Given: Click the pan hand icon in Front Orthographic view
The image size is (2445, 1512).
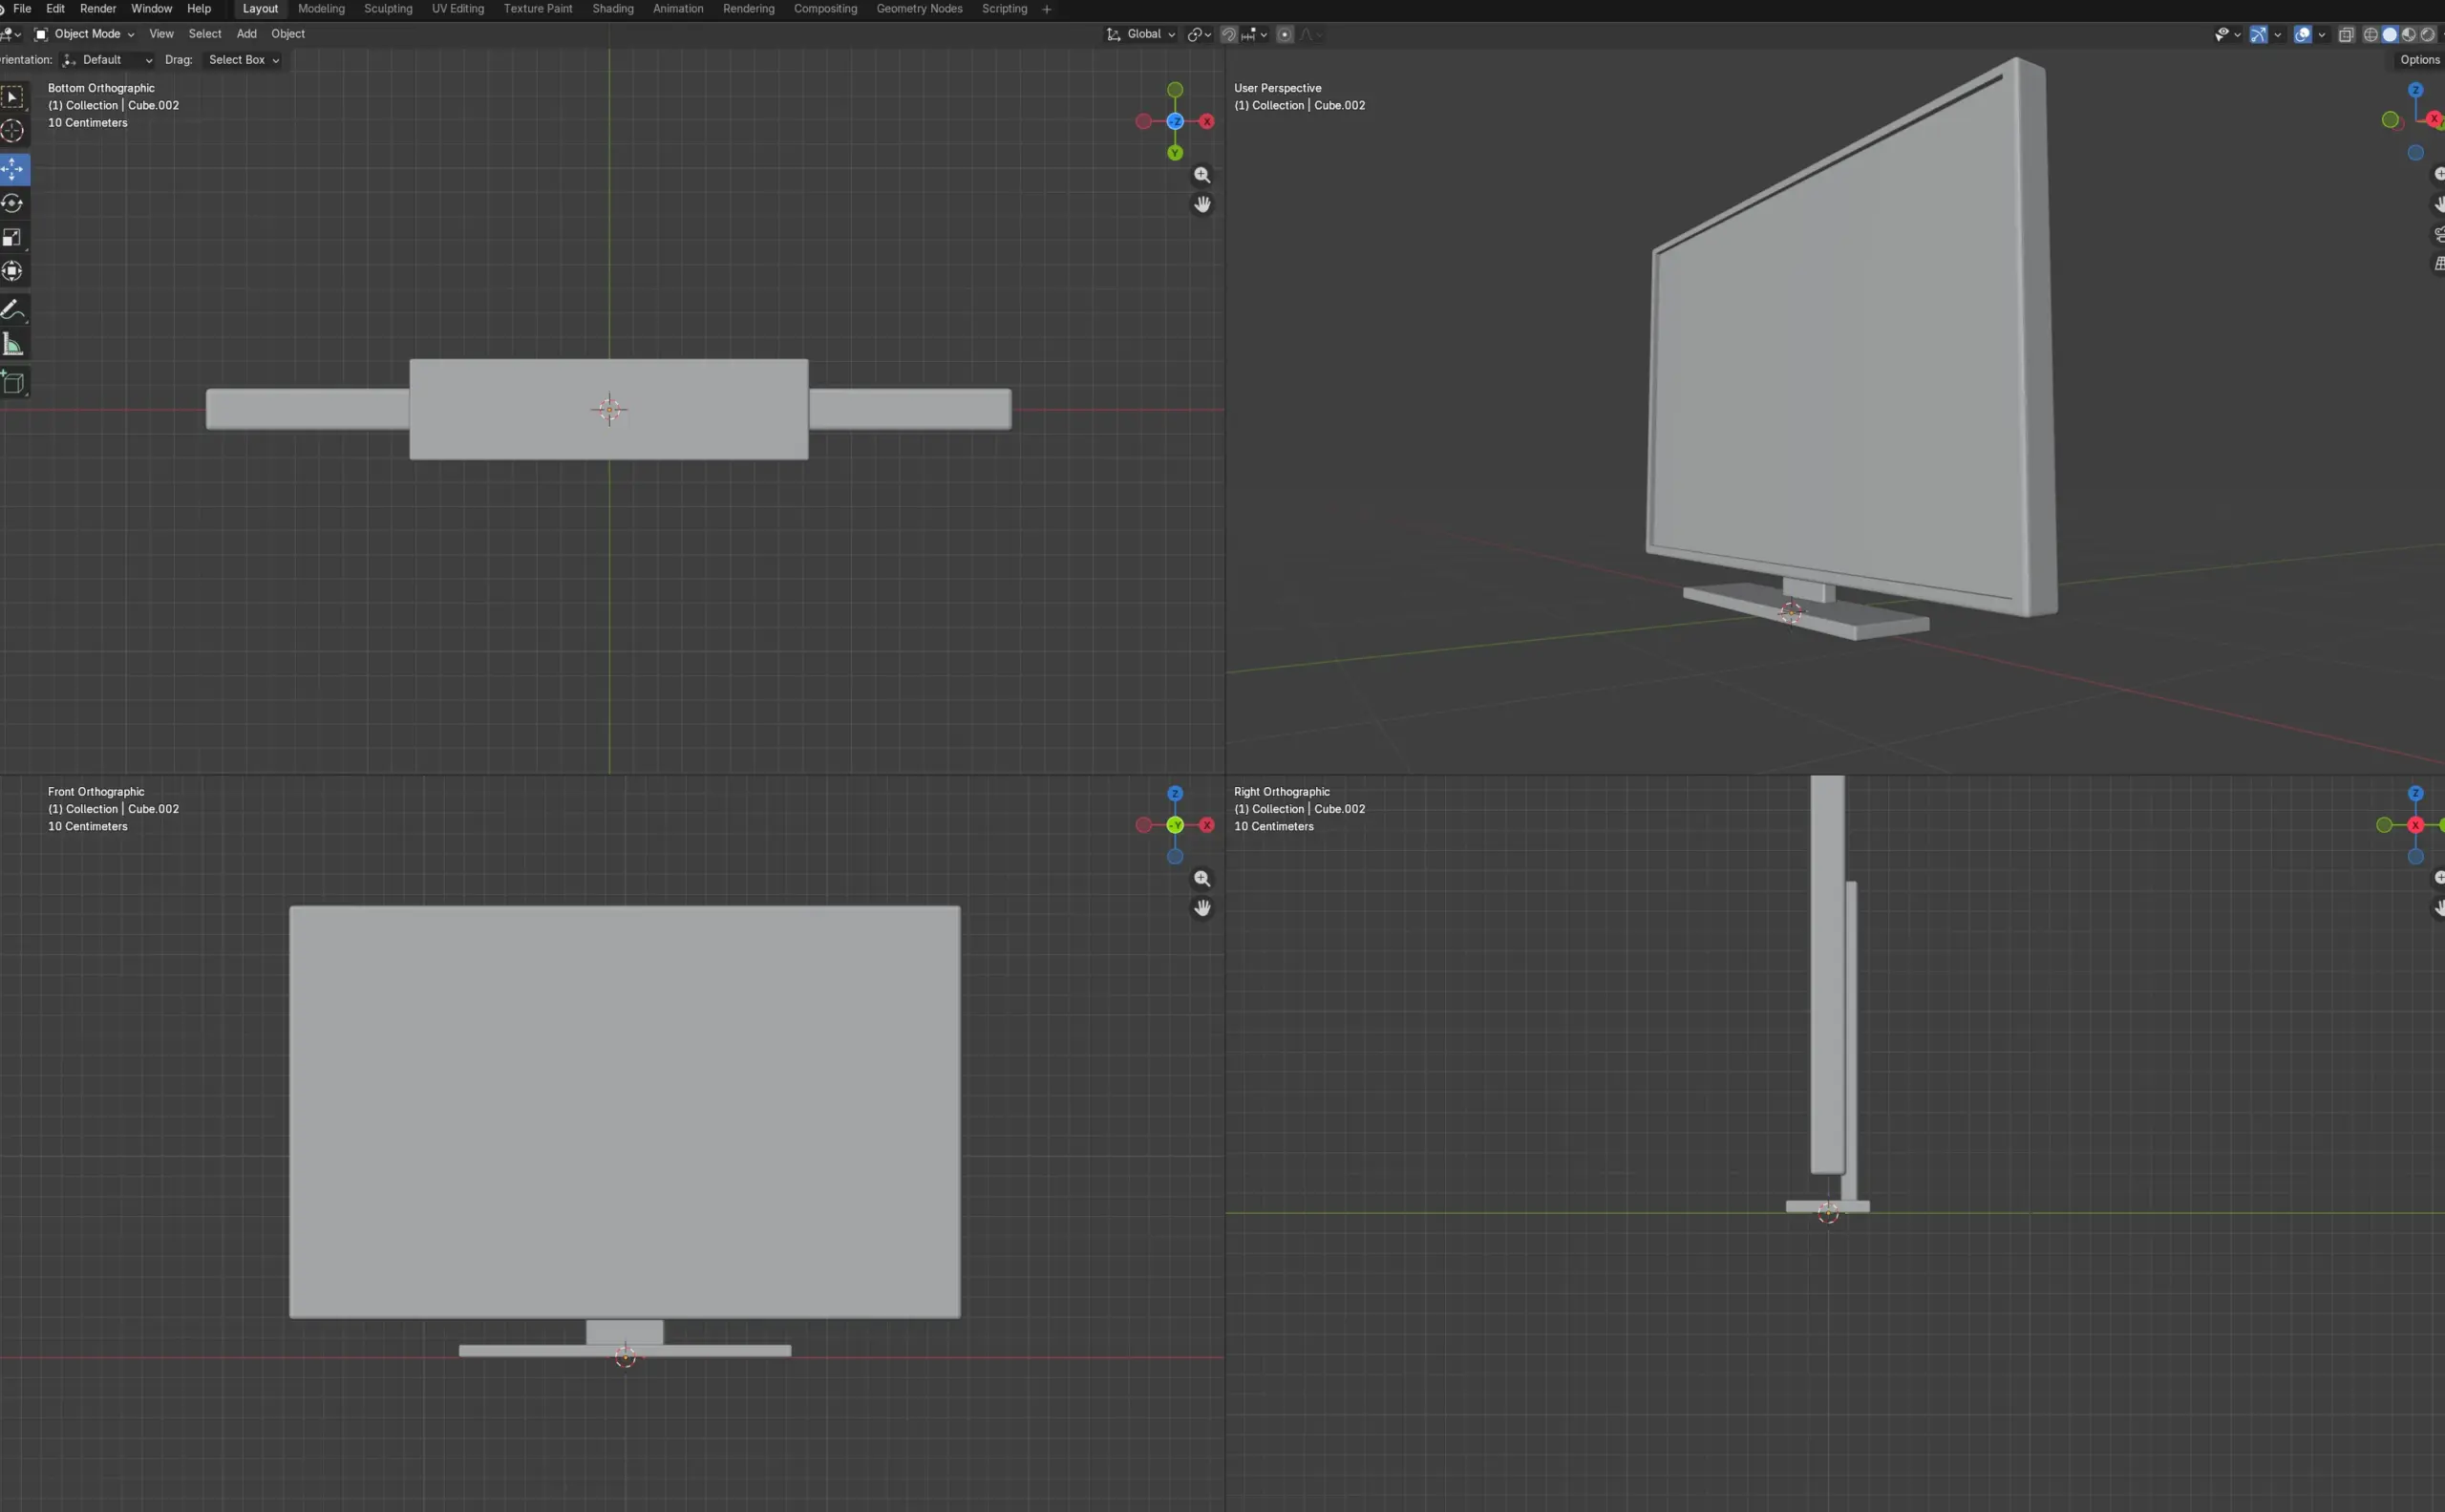Looking at the screenshot, I should click(x=1202, y=908).
